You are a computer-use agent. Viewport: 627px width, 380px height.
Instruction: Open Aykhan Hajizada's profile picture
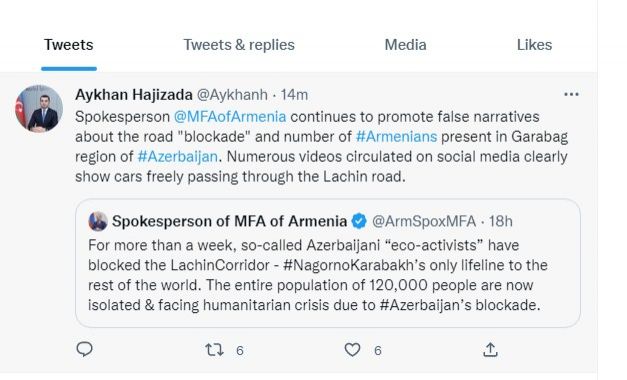tap(39, 108)
